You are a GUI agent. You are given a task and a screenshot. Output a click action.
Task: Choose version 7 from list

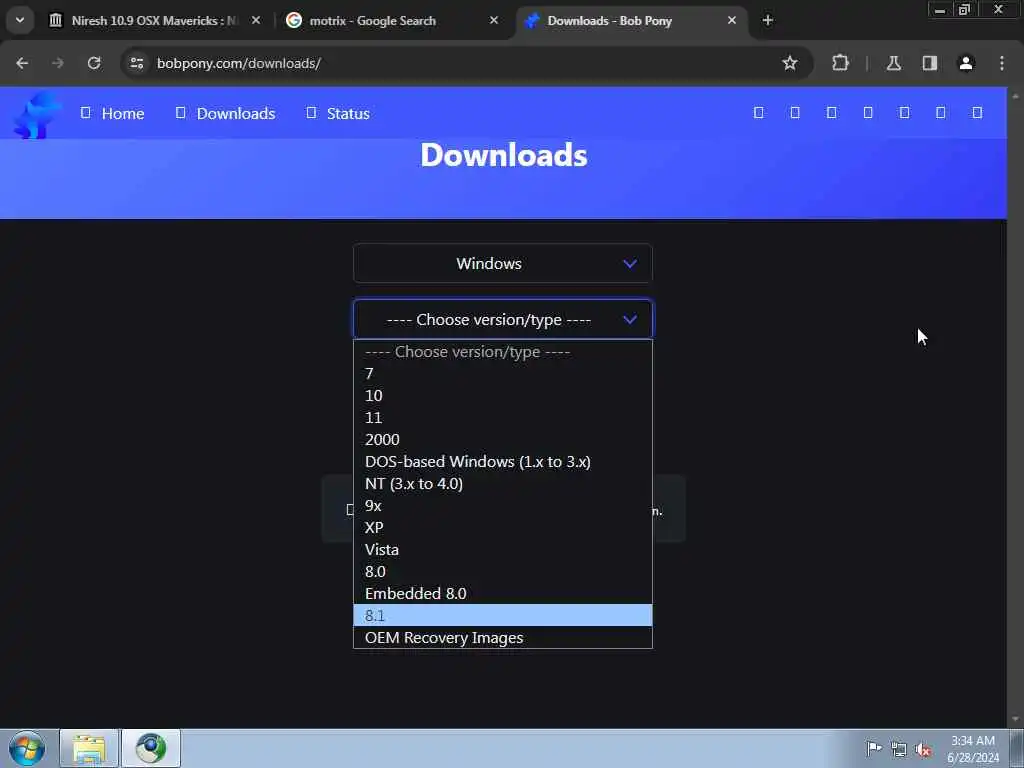pyautogui.click(x=503, y=374)
